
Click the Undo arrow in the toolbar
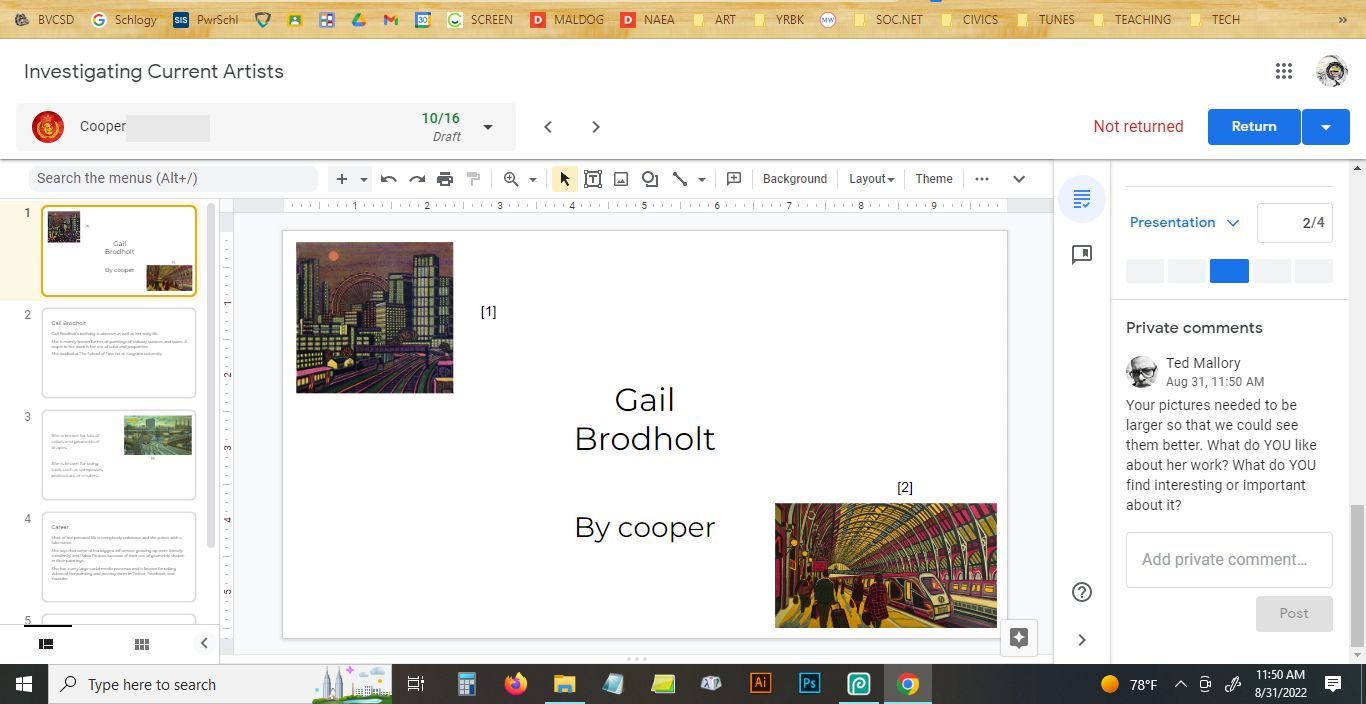coord(388,179)
